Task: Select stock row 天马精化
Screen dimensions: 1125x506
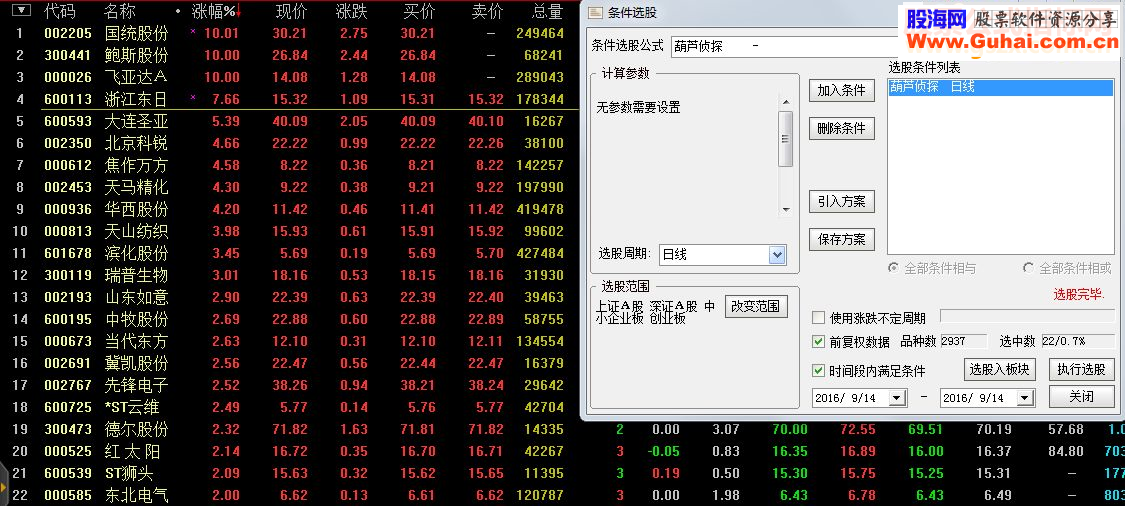Action: (289, 187)
